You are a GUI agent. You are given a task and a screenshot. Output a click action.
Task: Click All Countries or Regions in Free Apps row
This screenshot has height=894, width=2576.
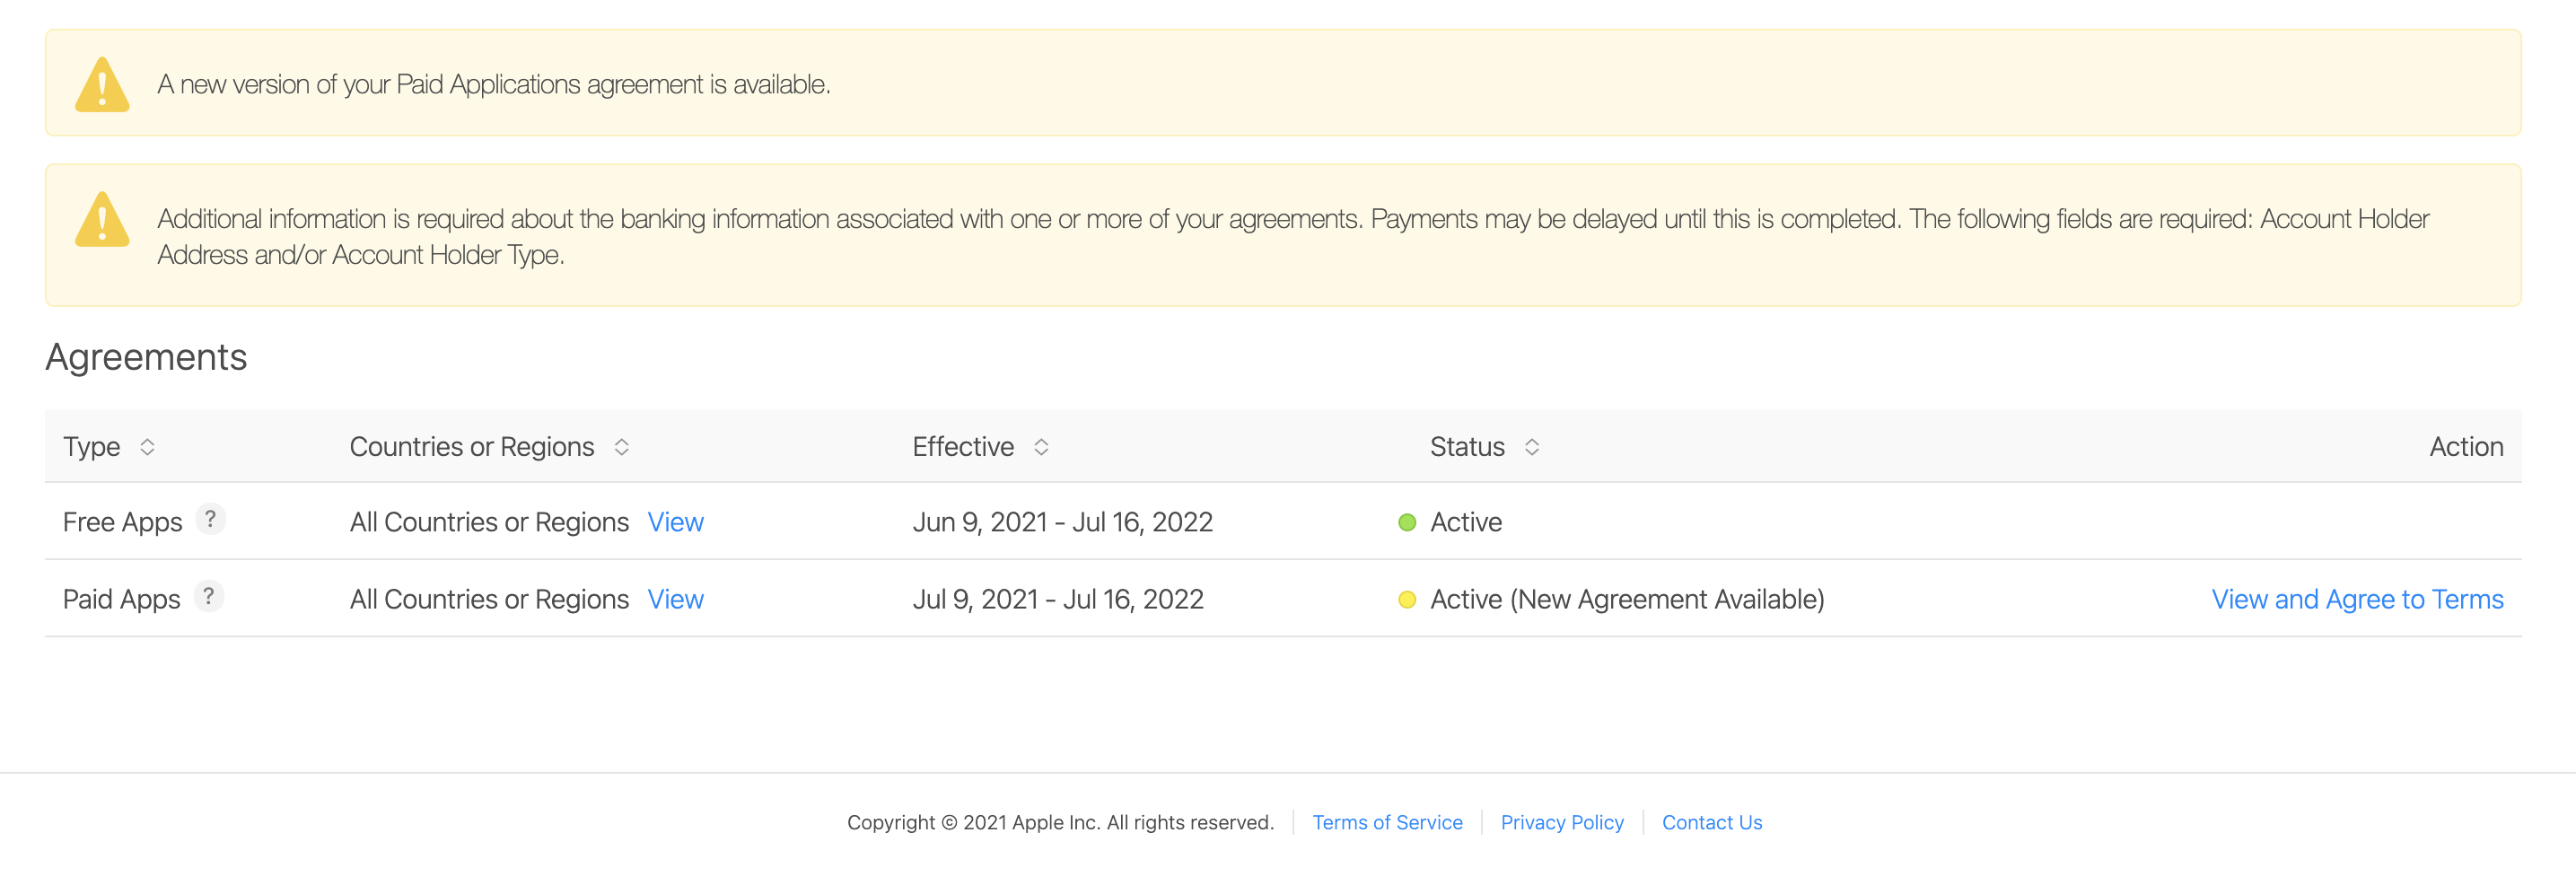[x=489, y=522]
